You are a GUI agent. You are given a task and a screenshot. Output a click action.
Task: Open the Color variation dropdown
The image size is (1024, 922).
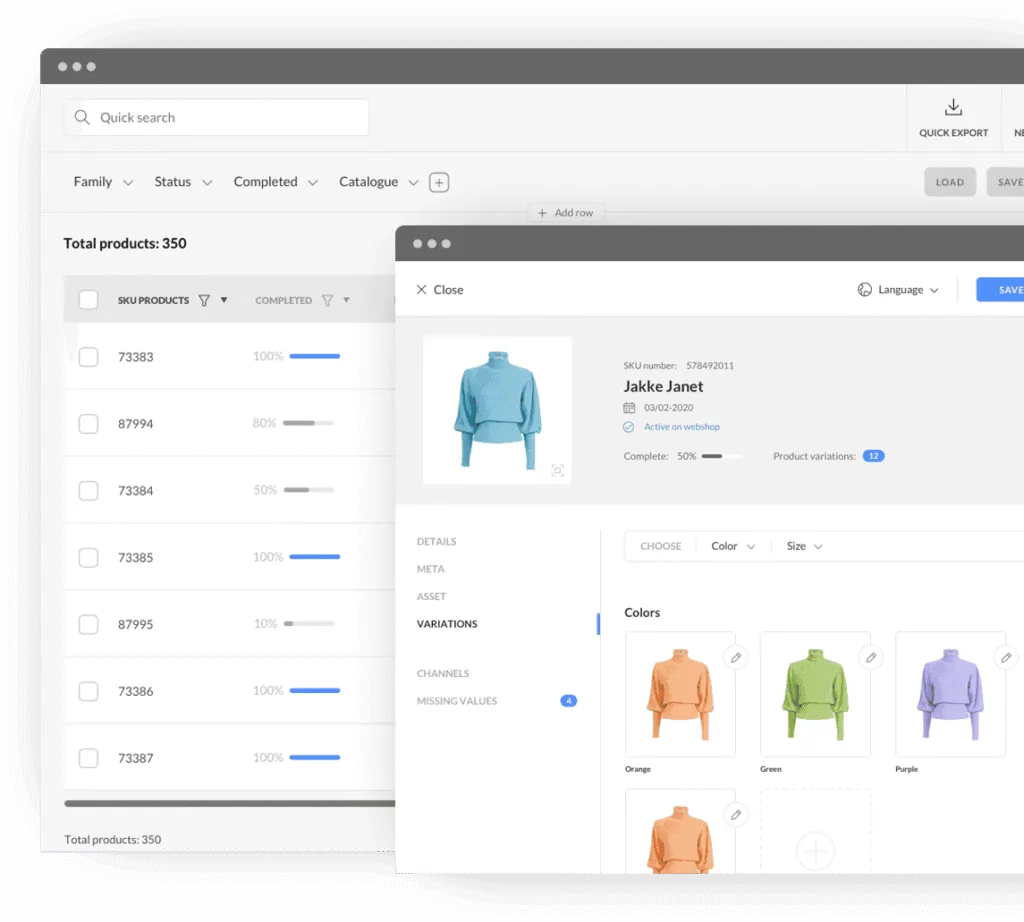point(733,546)
